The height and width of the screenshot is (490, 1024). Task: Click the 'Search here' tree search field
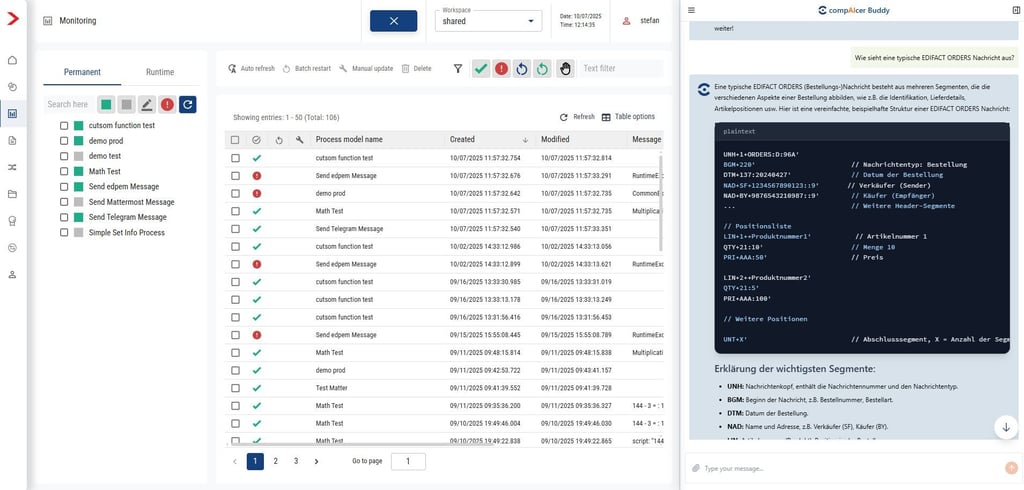pyautogui.click(x=69, y=105)
